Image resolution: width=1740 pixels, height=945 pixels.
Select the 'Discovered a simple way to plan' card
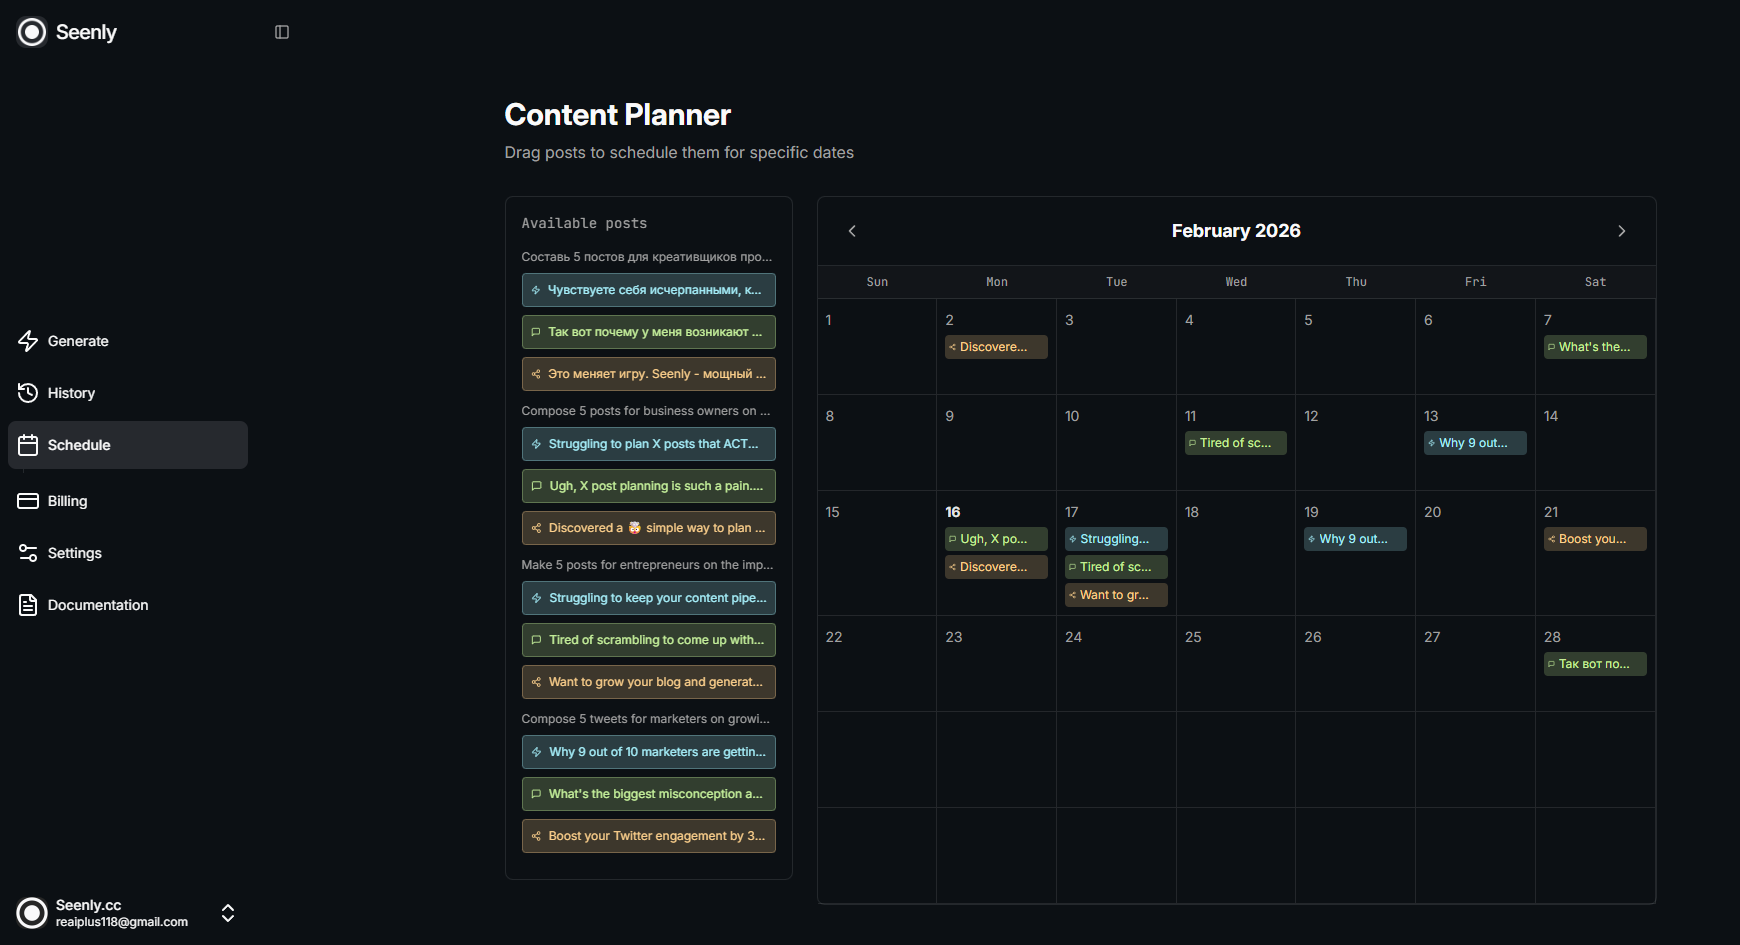(x=648, y=527)
